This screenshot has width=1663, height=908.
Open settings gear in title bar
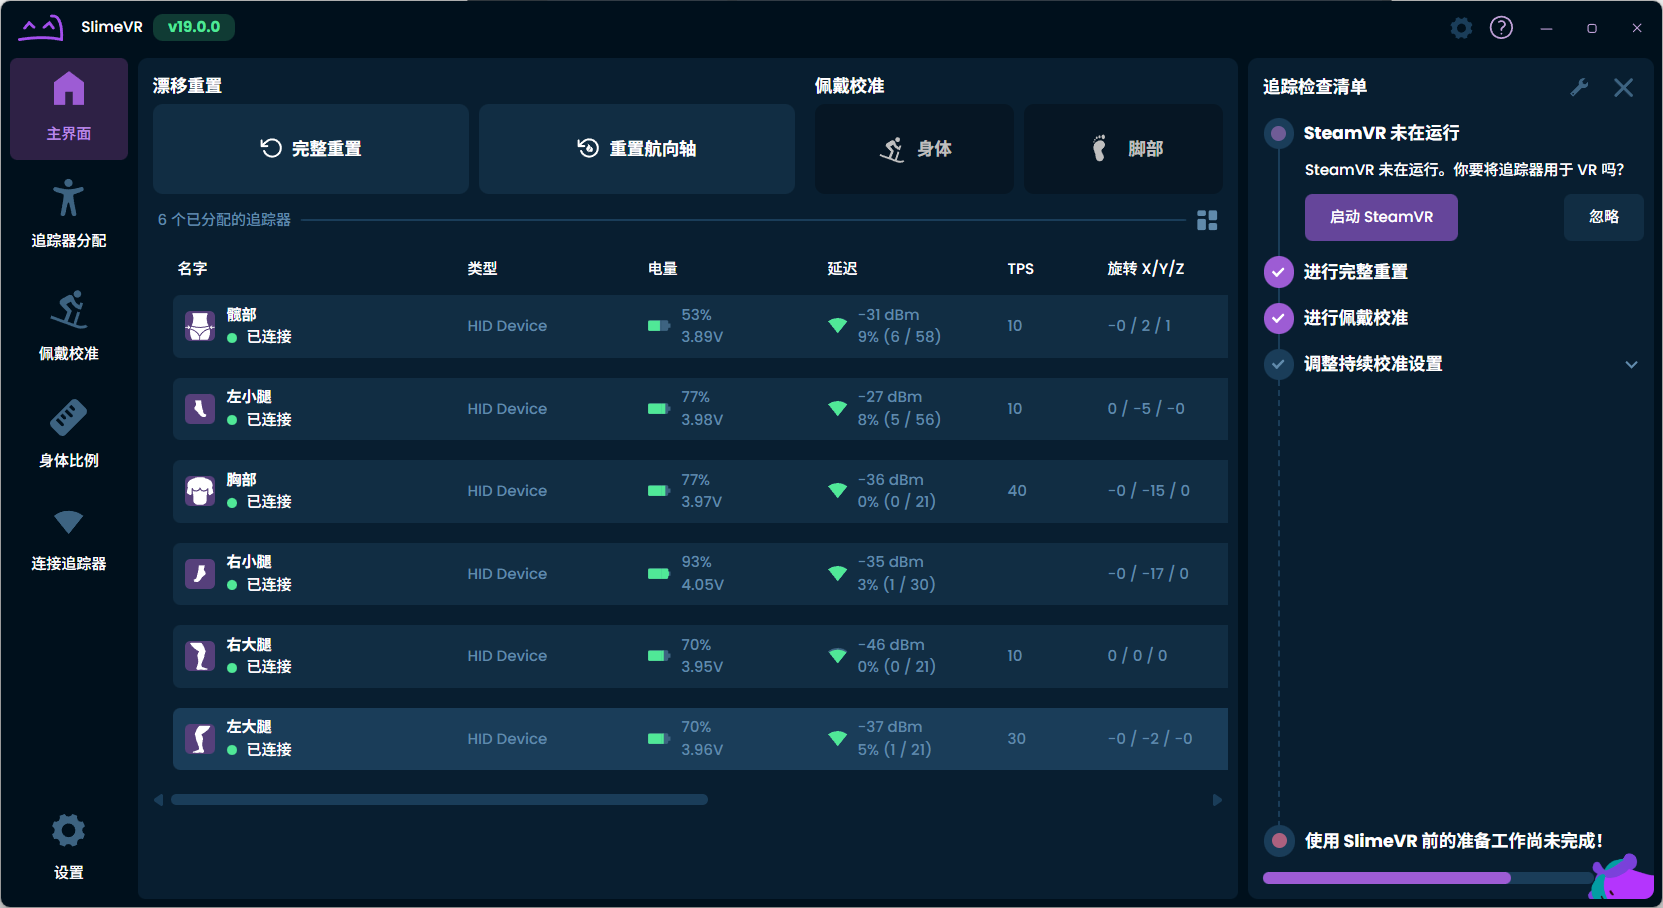1461,28
